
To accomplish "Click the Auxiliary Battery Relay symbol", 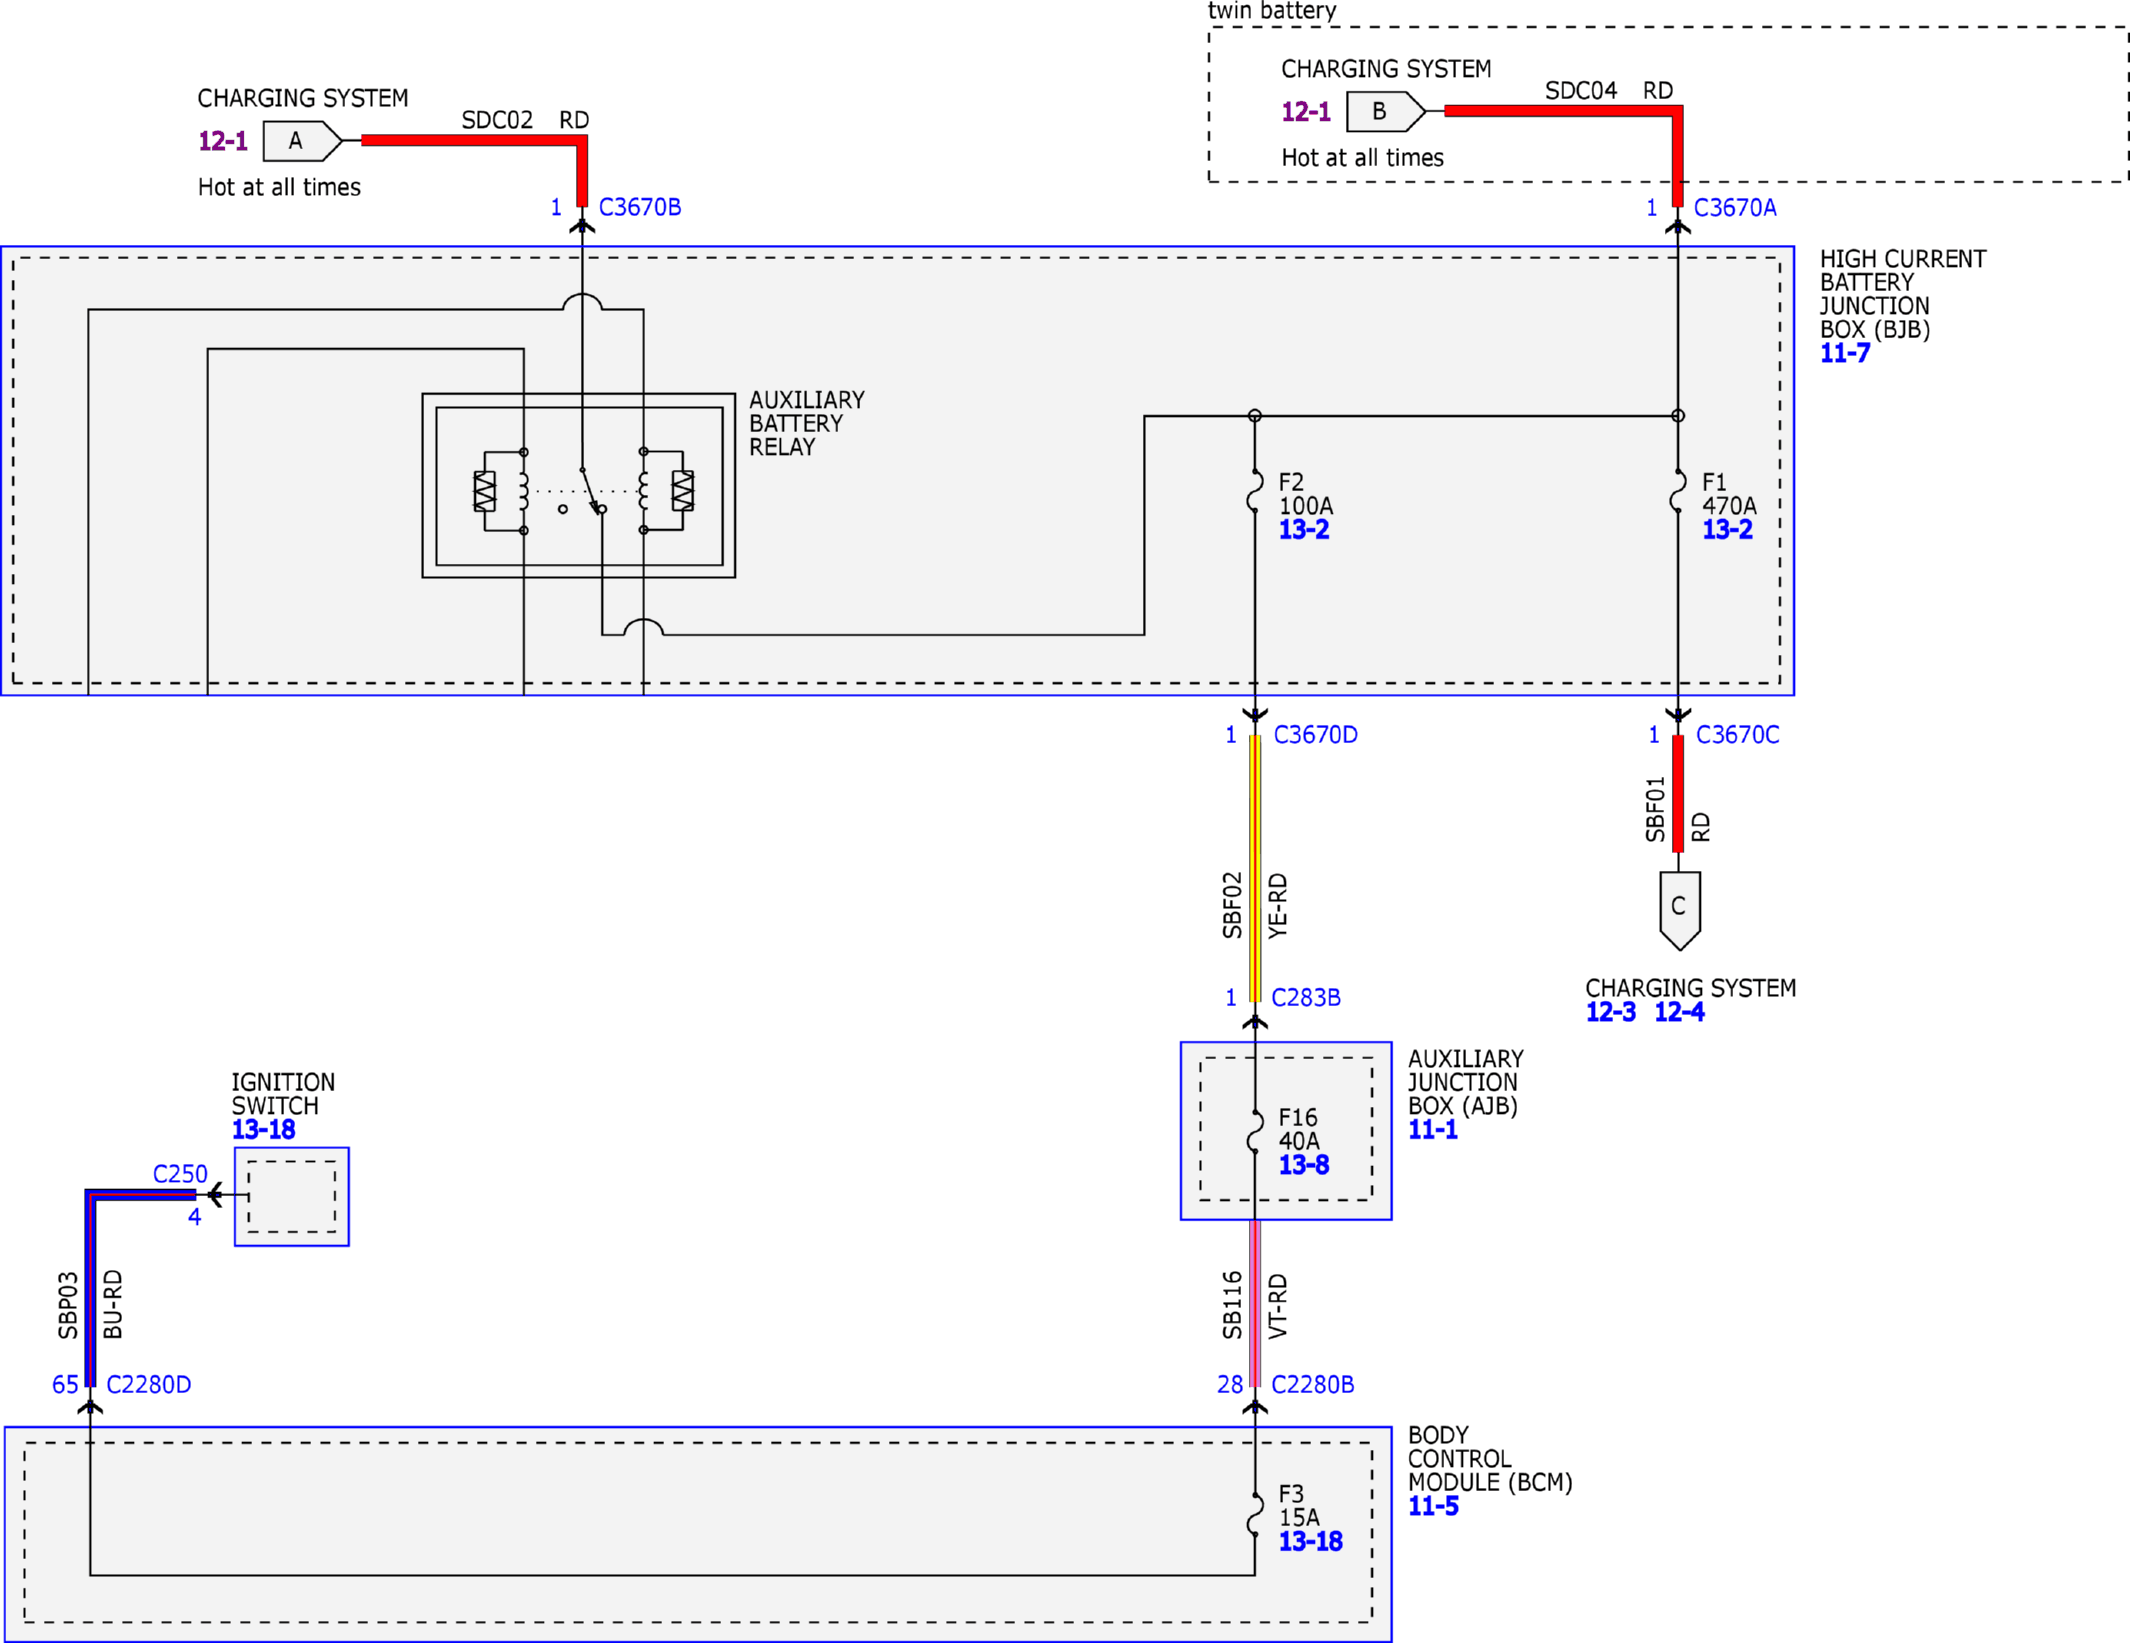I will point(579,486).
